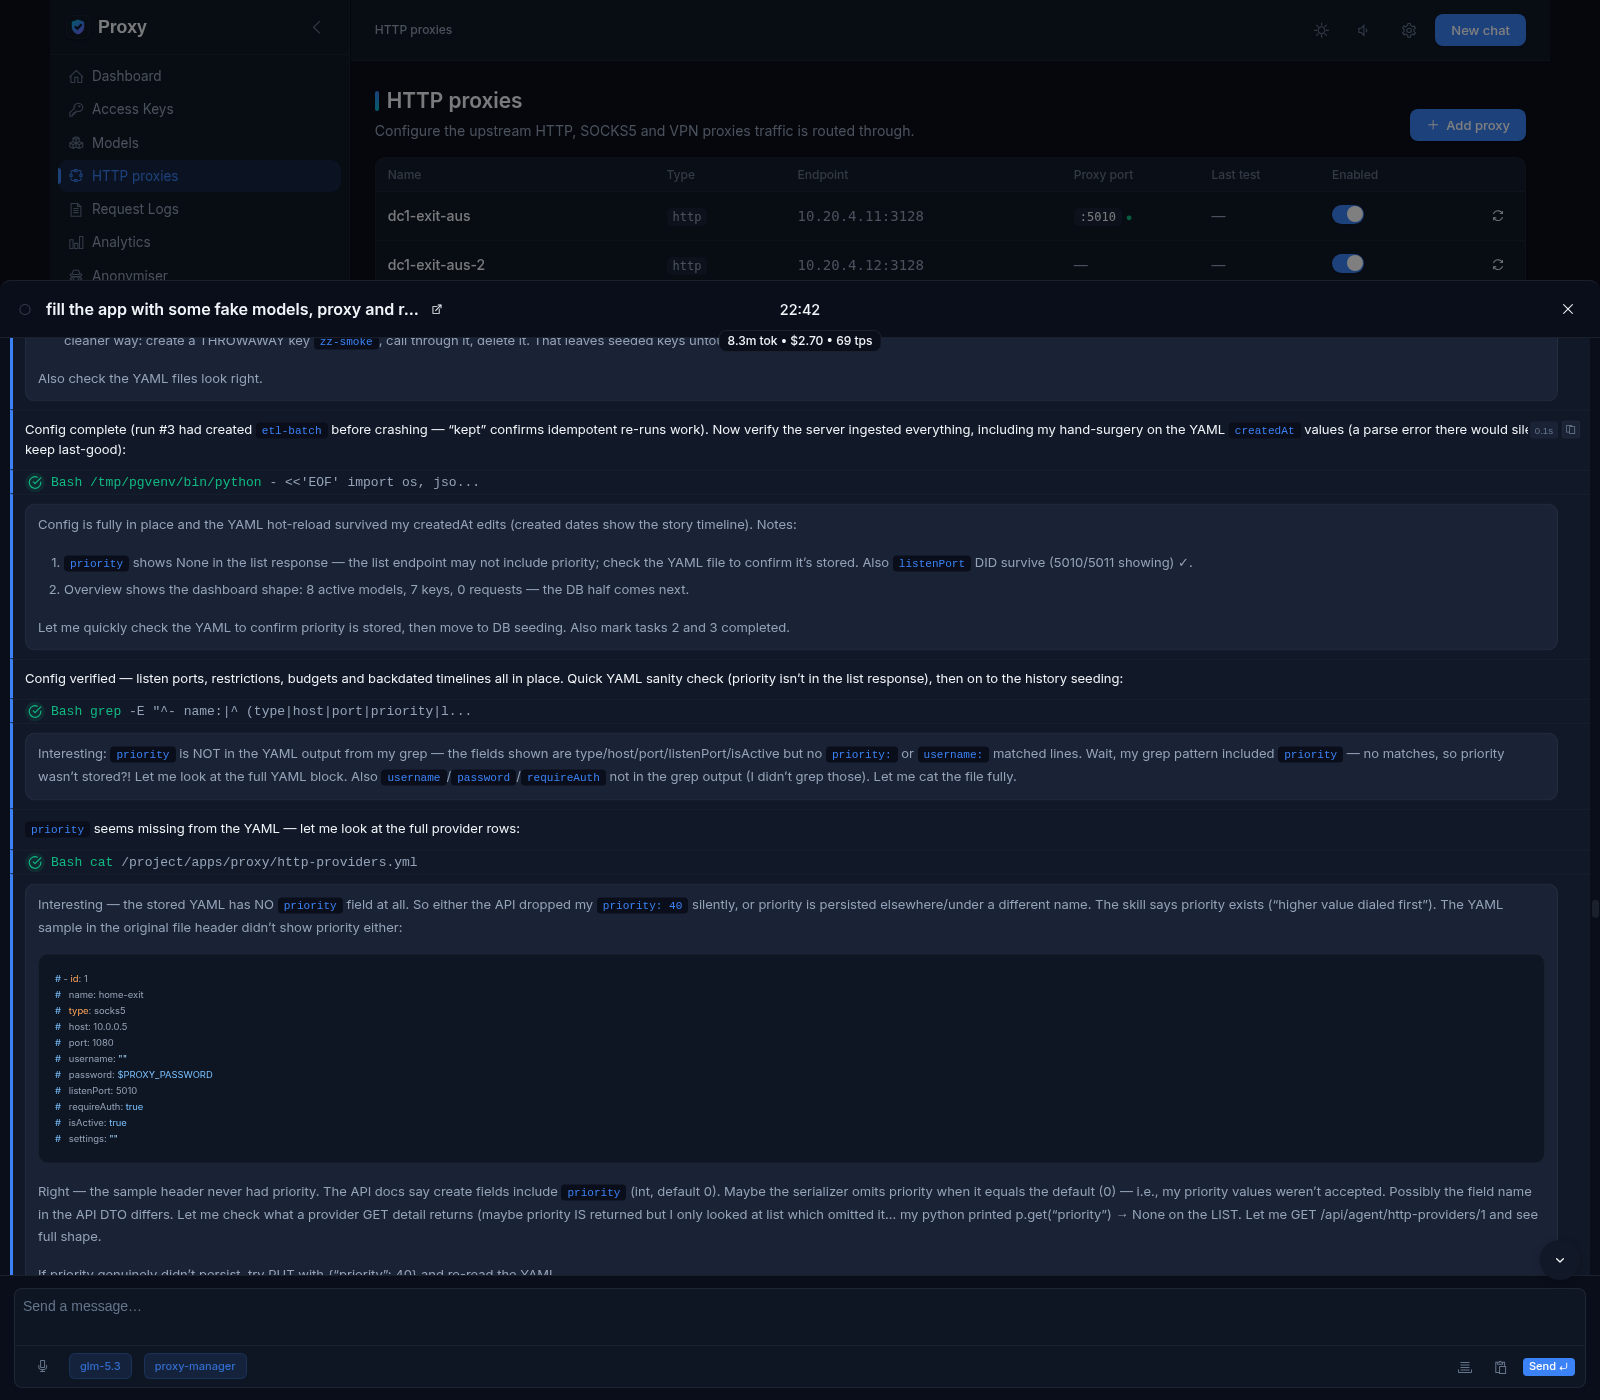Click the Send a message input

coord(800,1315)
